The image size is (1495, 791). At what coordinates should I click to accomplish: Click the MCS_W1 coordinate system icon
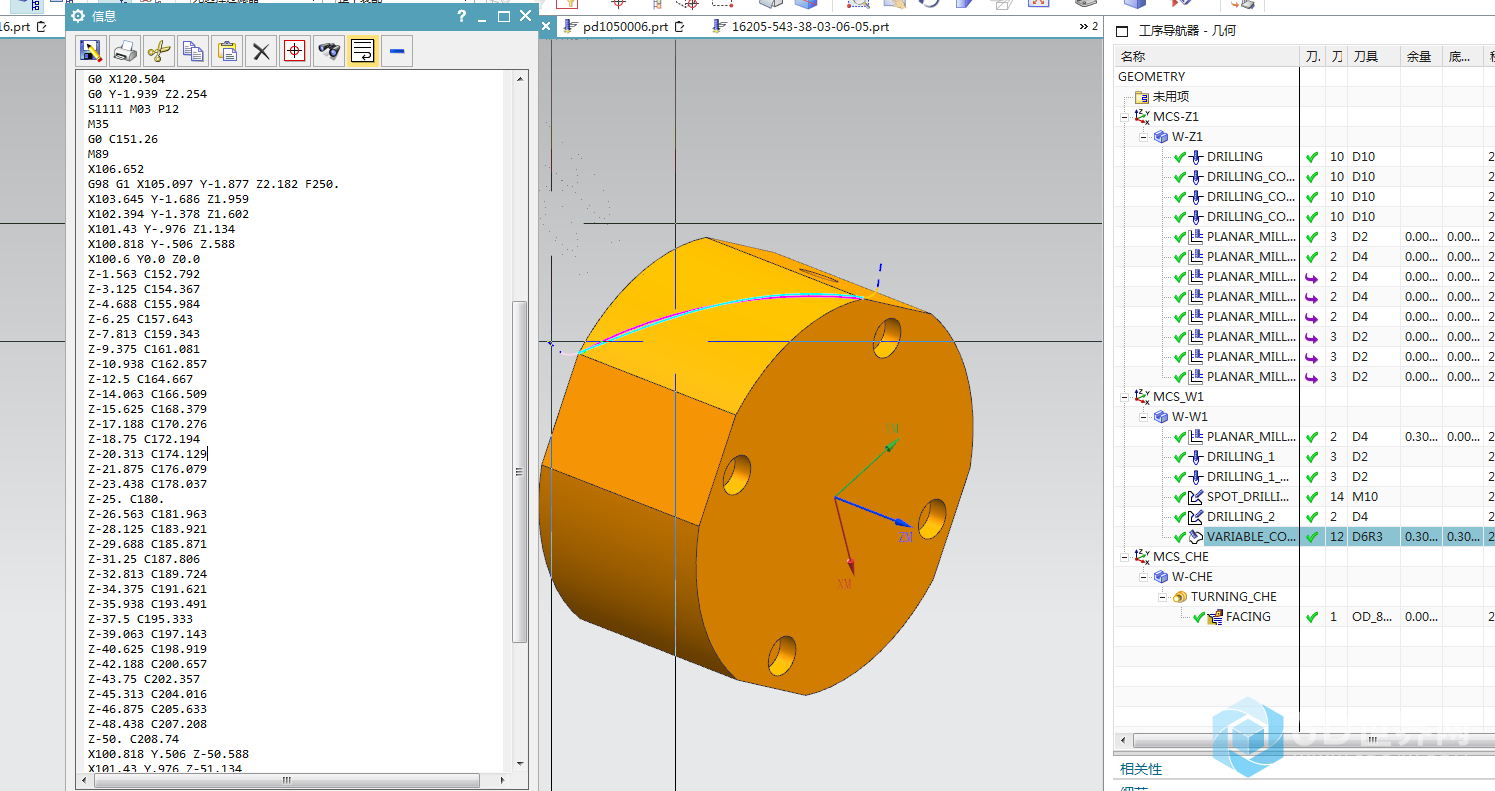coord(1142,397)
